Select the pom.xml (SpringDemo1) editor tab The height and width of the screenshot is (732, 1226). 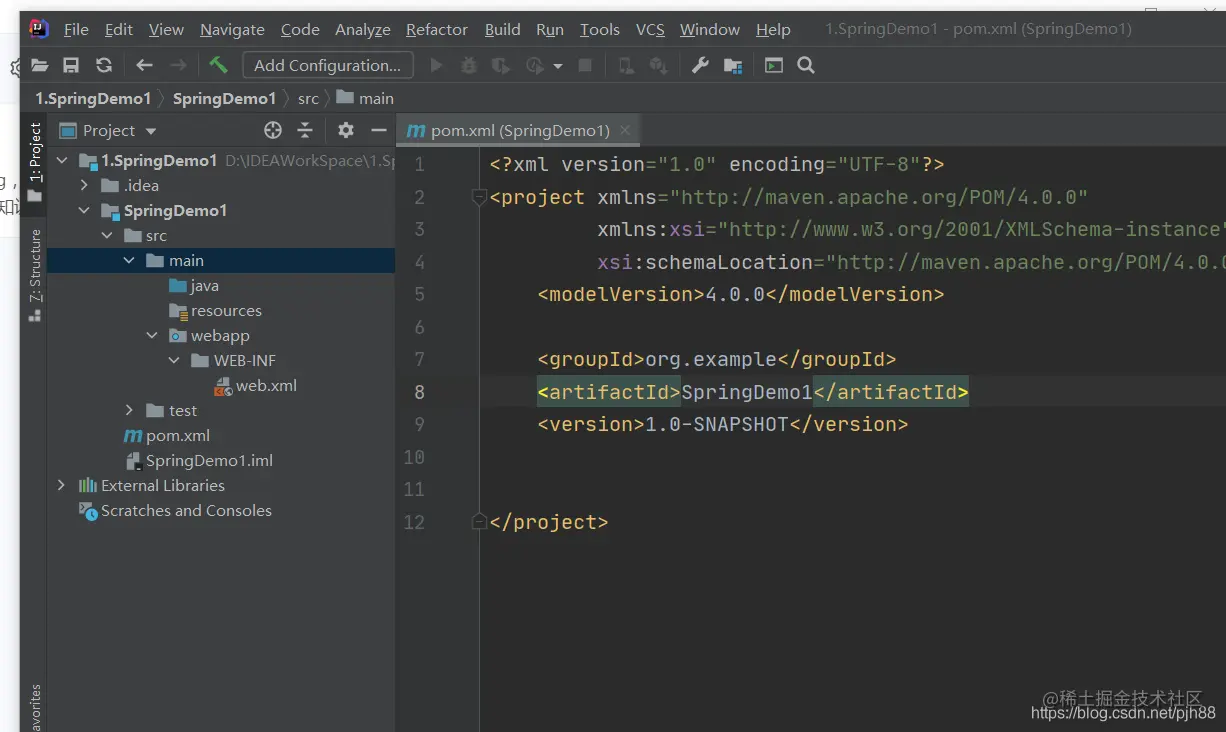coord(520,130)
